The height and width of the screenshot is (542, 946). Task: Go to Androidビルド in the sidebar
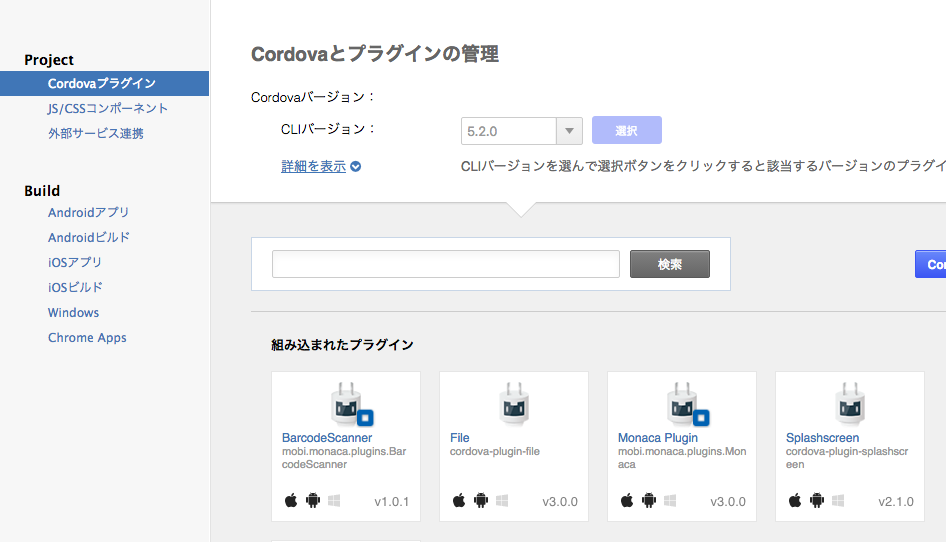pos(89,237)
